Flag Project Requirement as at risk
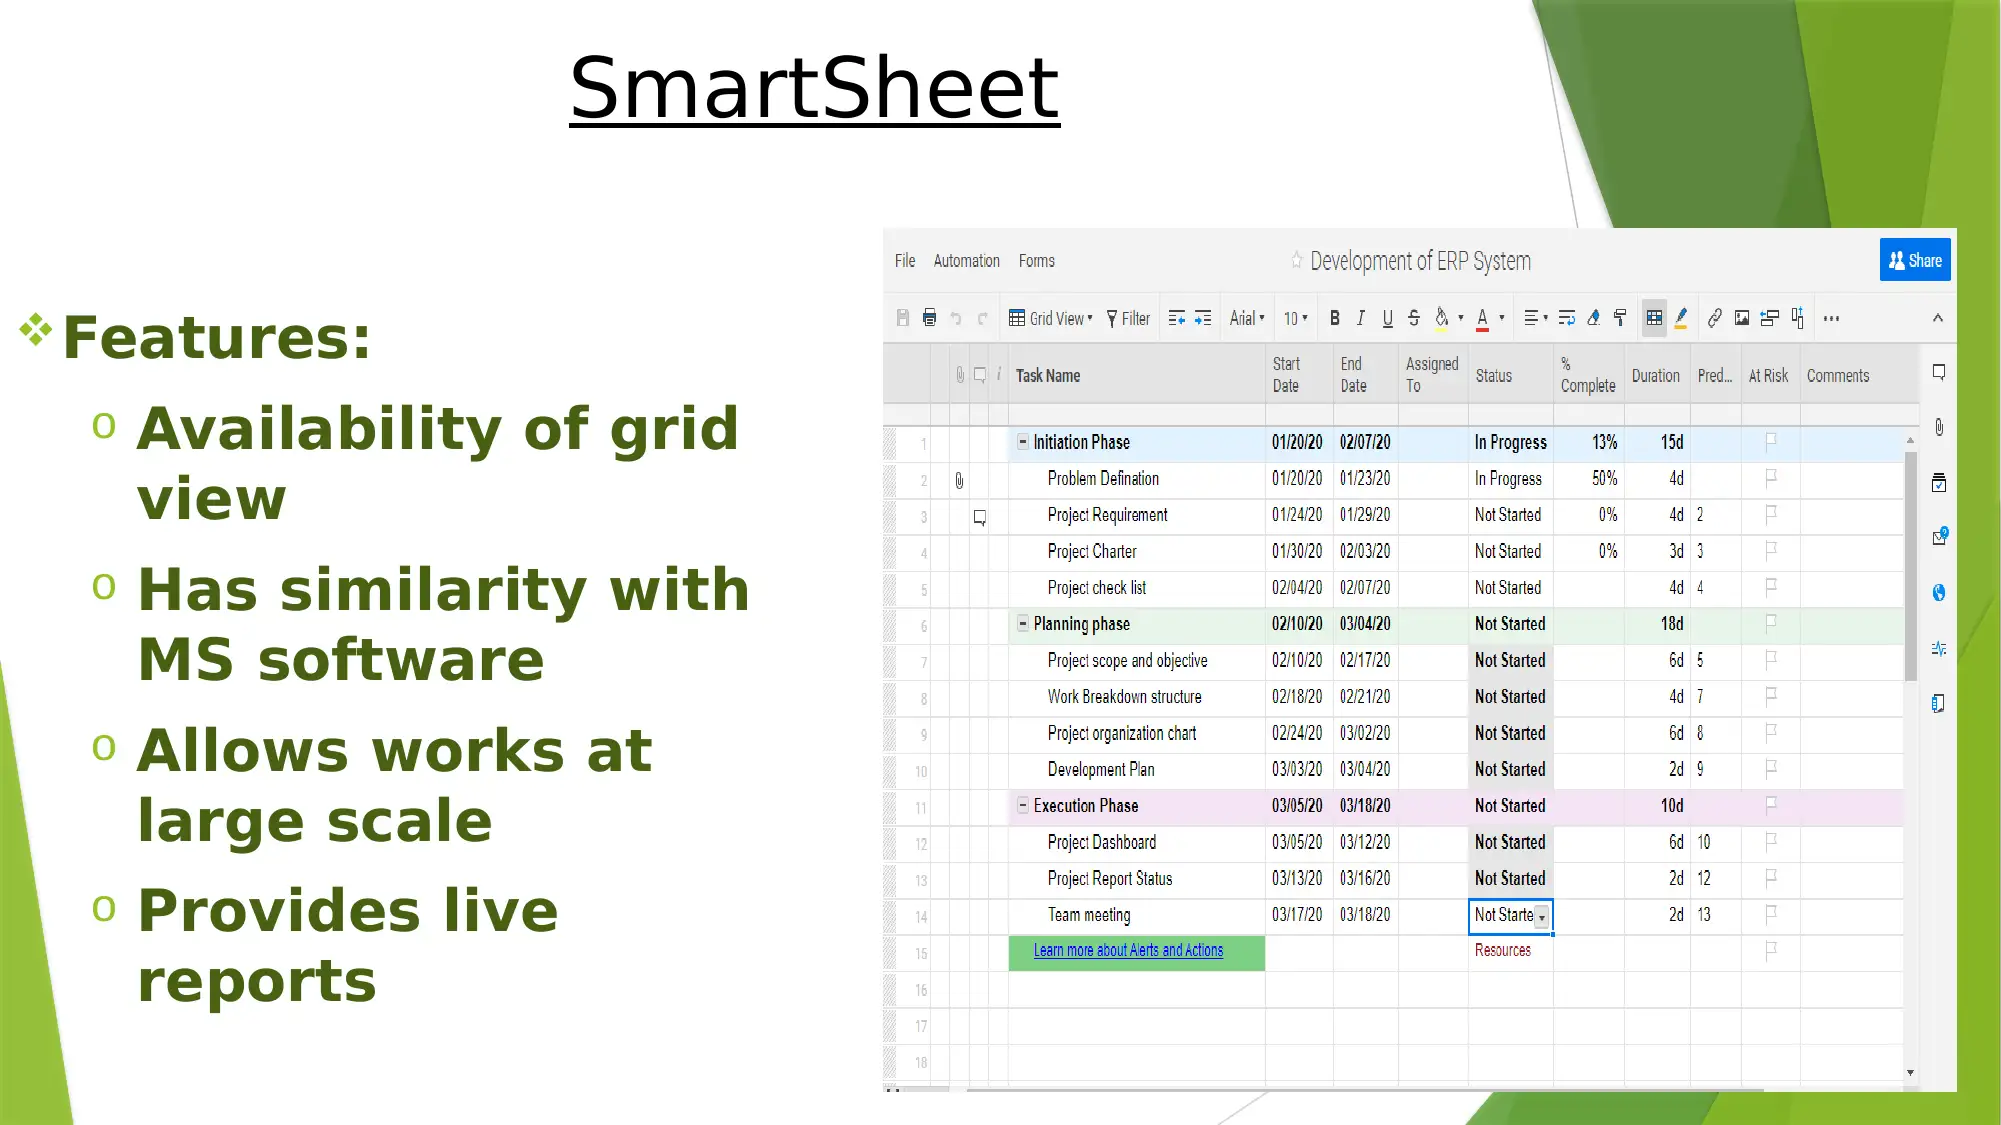 (1770, 514)
